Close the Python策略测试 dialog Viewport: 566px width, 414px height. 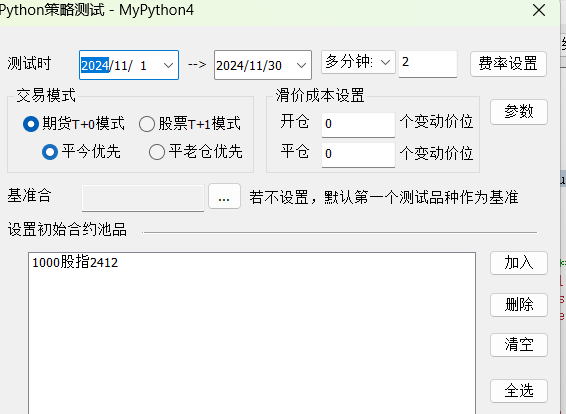(539, 10)
